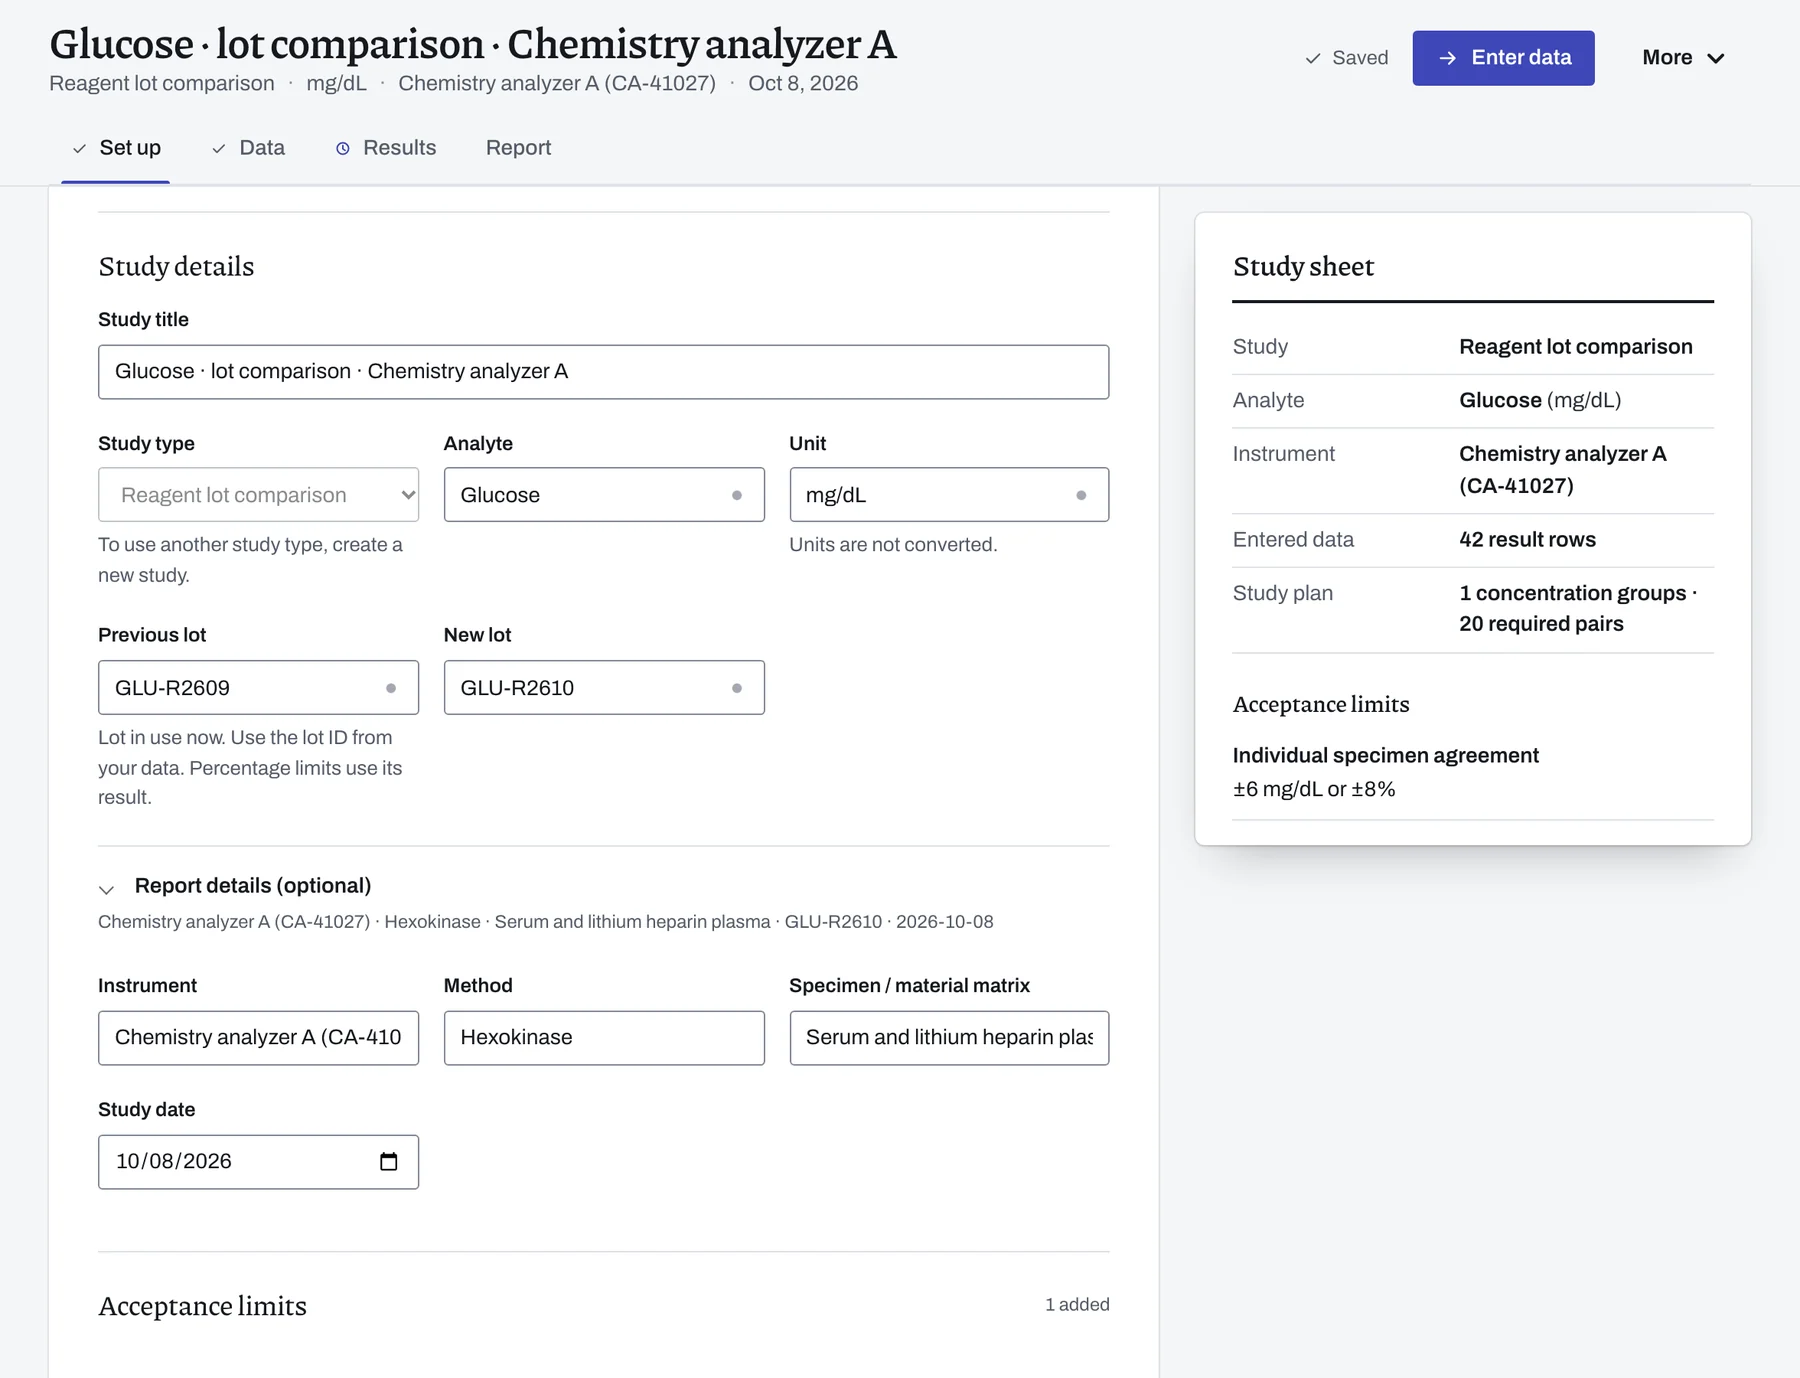
Task: Click 'Oct 8, 2026' in the header subtitle
Action: pos(803,84)
